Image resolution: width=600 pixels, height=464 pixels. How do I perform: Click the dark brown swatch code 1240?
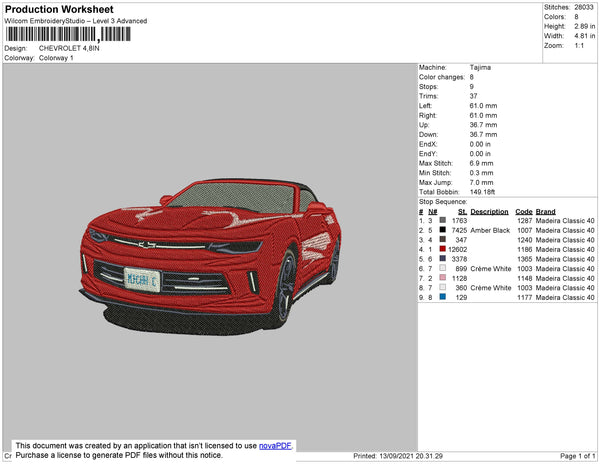[442, 240]
